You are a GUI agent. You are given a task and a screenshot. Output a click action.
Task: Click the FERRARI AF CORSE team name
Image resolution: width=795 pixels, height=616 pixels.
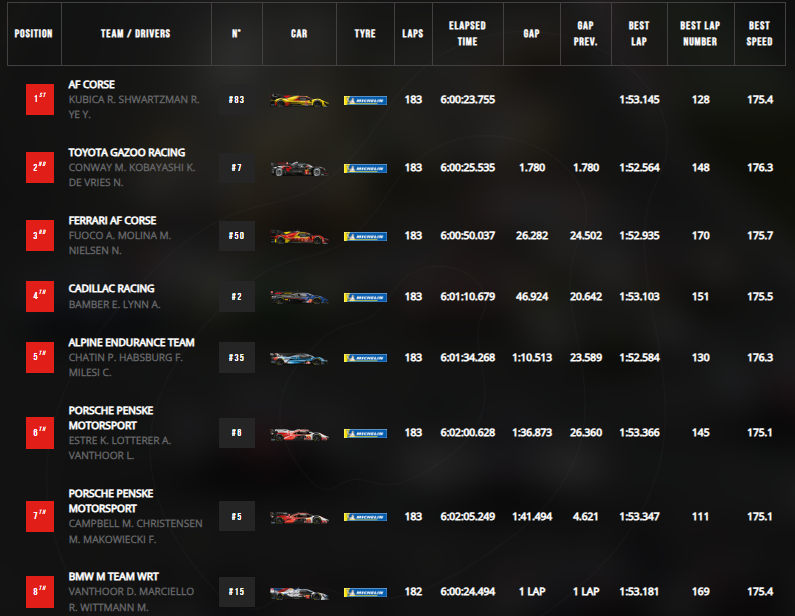(x=113, y=221)
